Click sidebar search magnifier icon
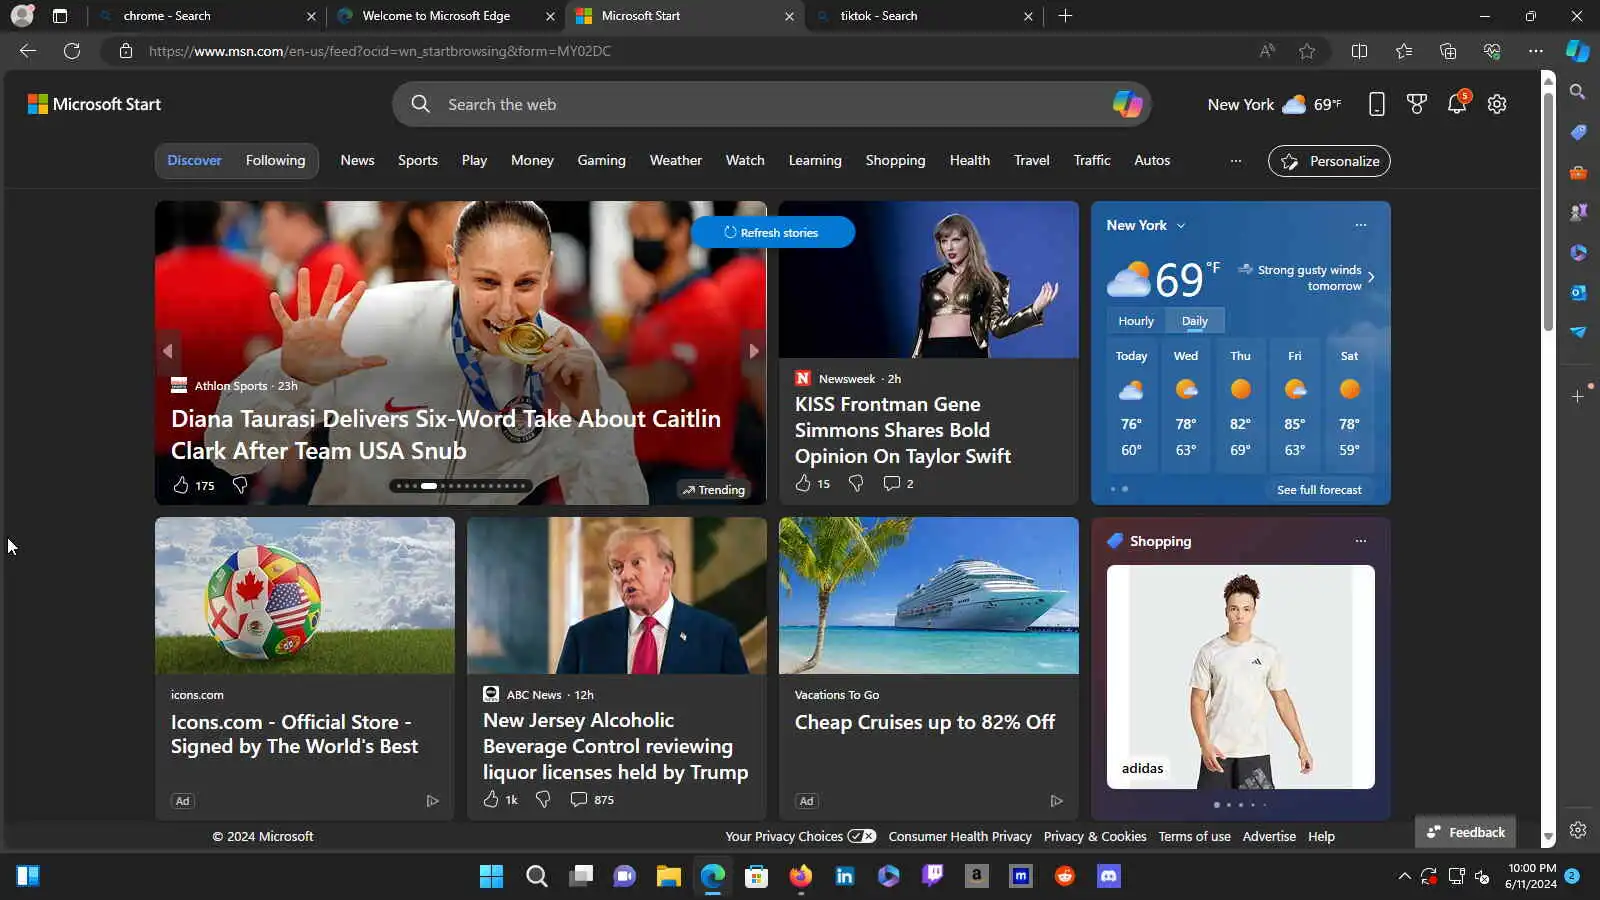The width and height of the screenshot is (1600, 900). [1578, 92]
